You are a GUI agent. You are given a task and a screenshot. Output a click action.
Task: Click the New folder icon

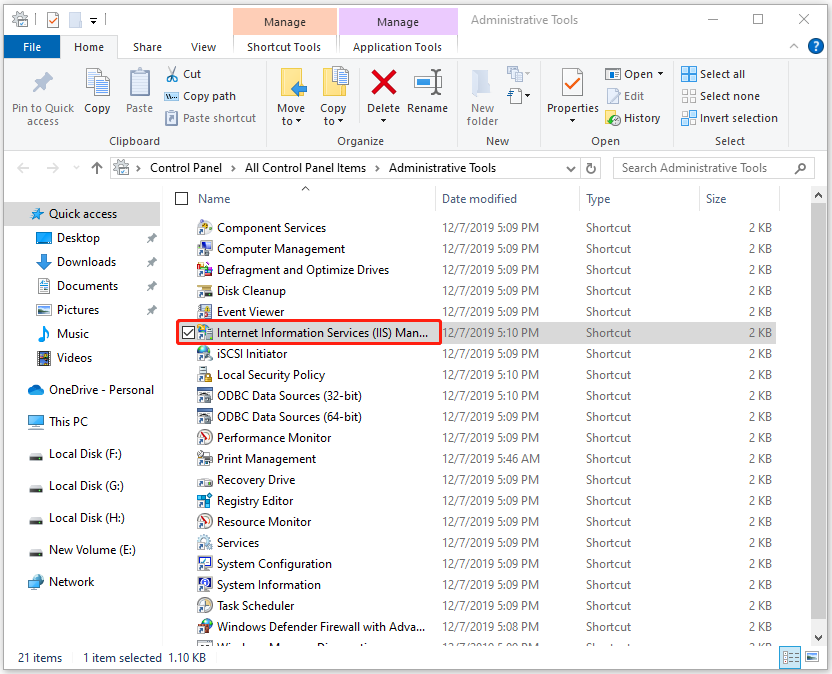[x=482, y=83]
